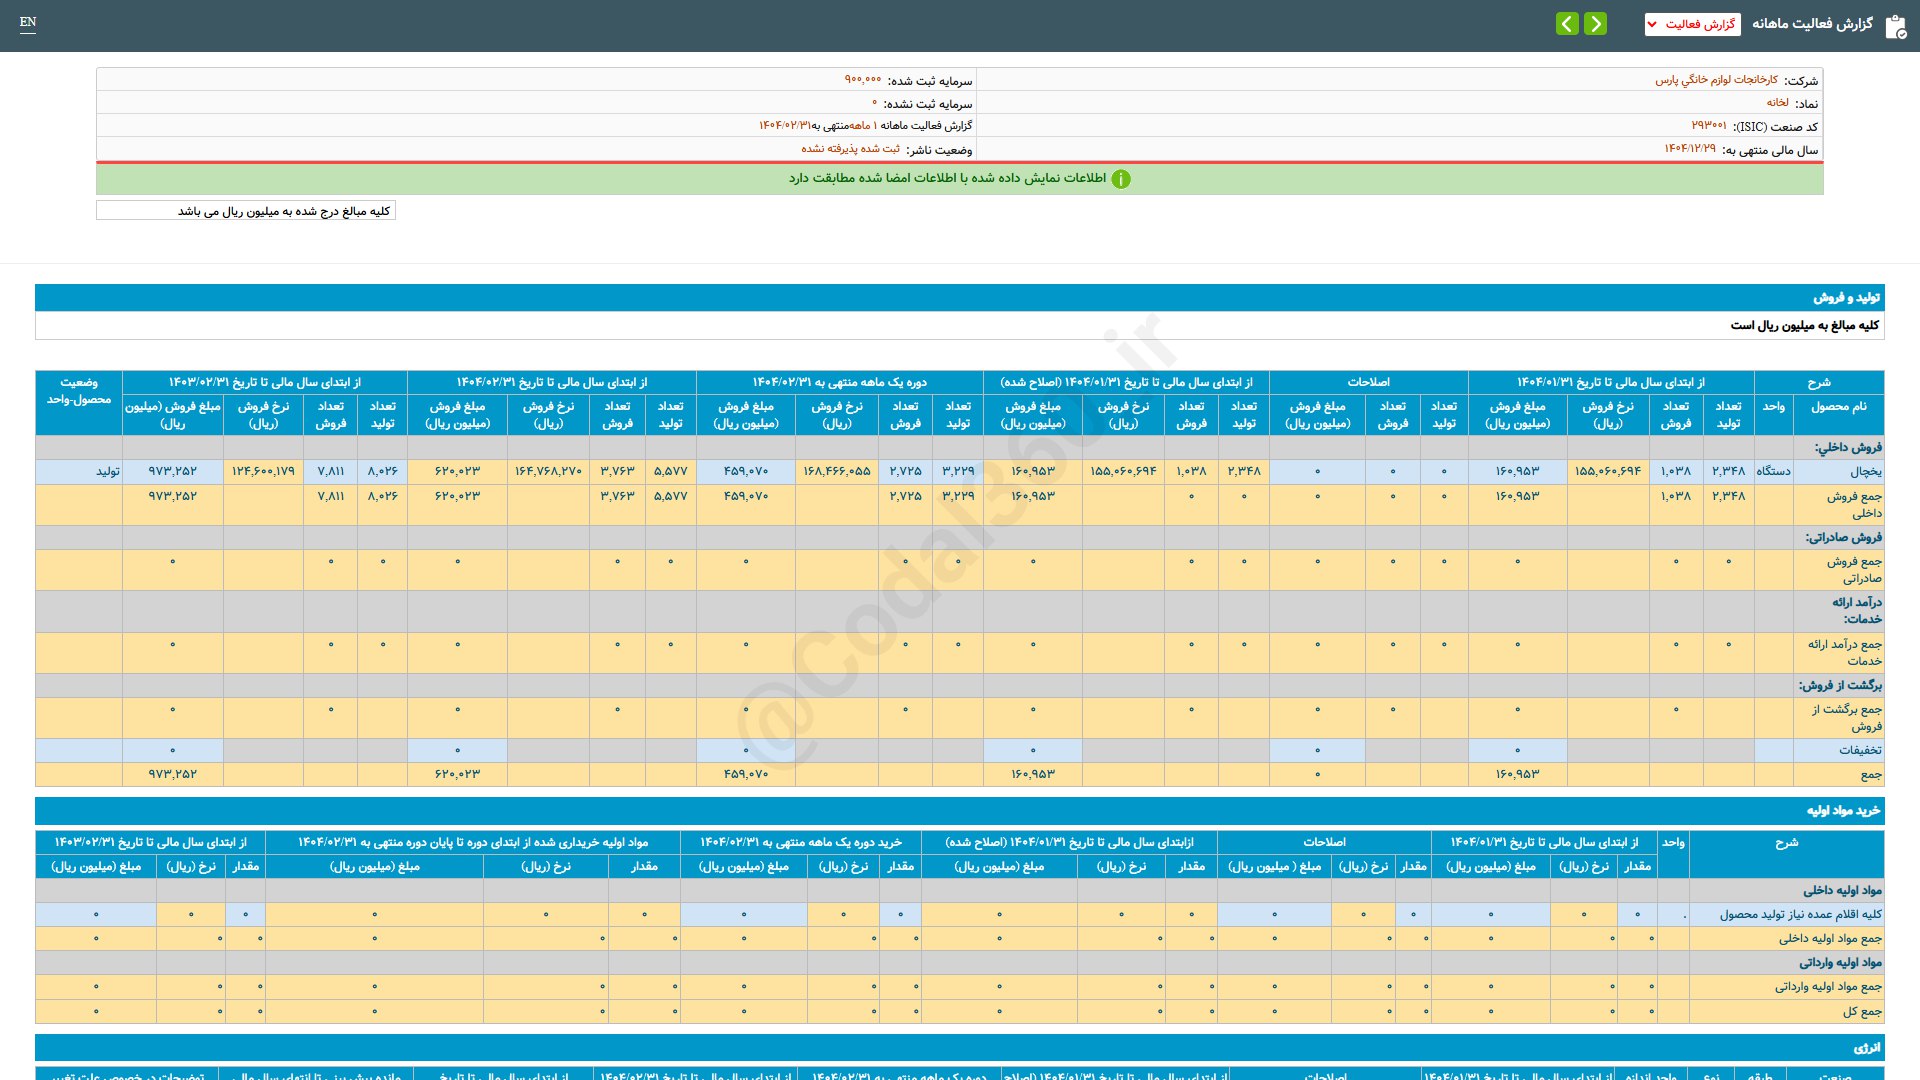Click the green right-arrow navigation button
The width and height of the screenshot is (1920, 1080).
[x=1596, y=23]
